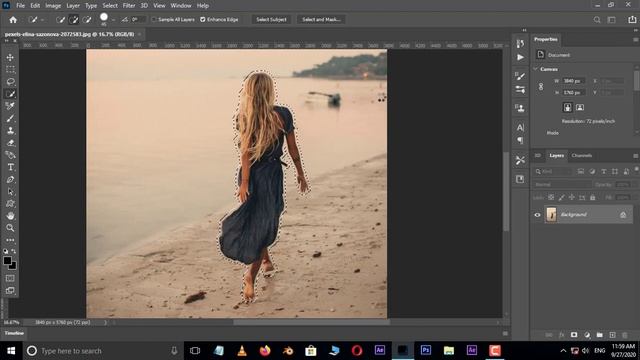Open the layer Kind filter dropdown
This screenshot has height=360, width=640.
[553, 171]
